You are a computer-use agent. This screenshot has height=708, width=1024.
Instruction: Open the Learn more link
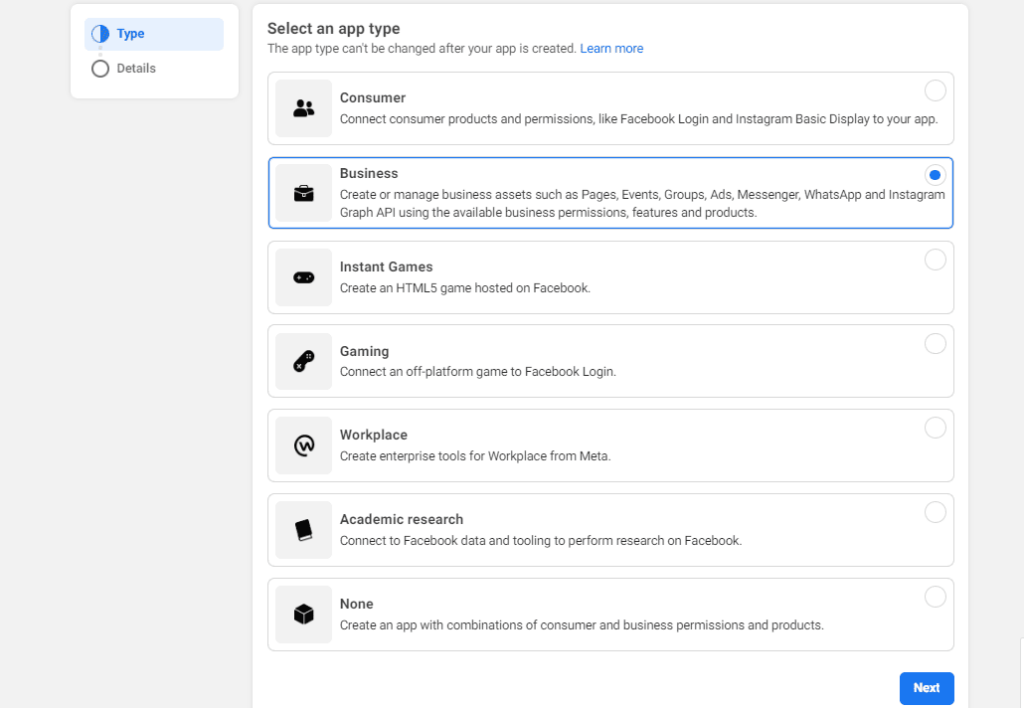tap(611, 49)
